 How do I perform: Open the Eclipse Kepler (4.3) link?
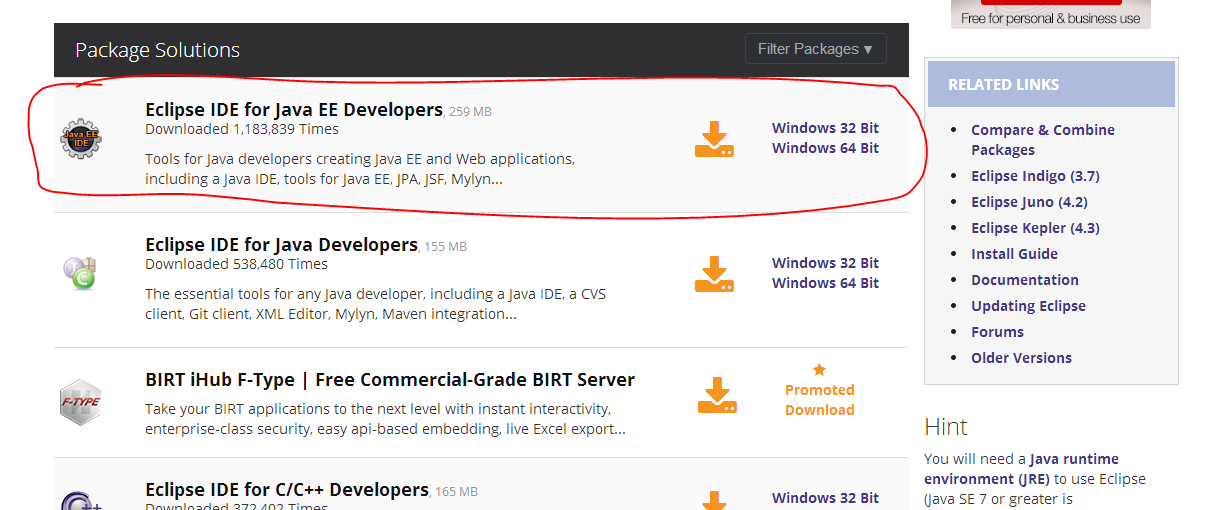pyautogui.click(x=1035, y=228)
